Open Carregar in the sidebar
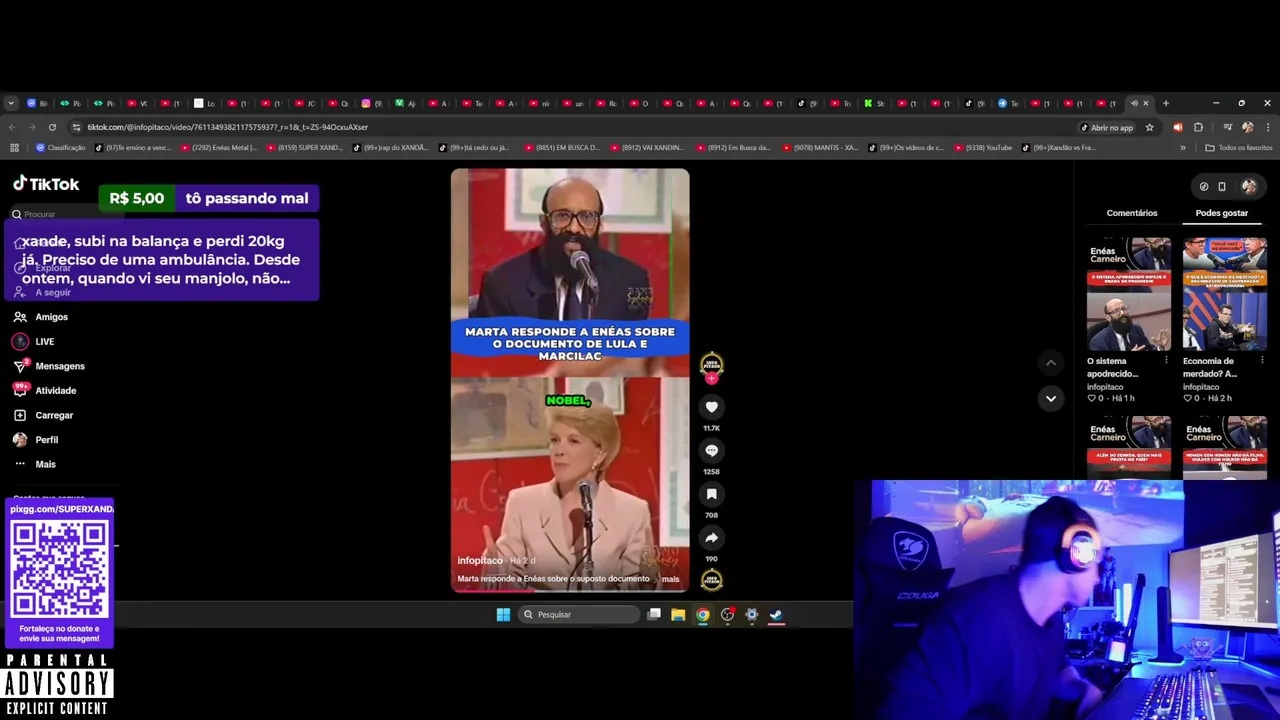Screen dimensions: 1280x720 (x=45, y=415)
